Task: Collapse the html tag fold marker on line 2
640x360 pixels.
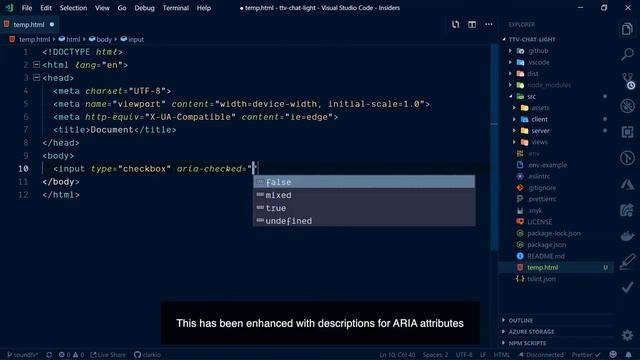Action: click(x=36, y=64)
